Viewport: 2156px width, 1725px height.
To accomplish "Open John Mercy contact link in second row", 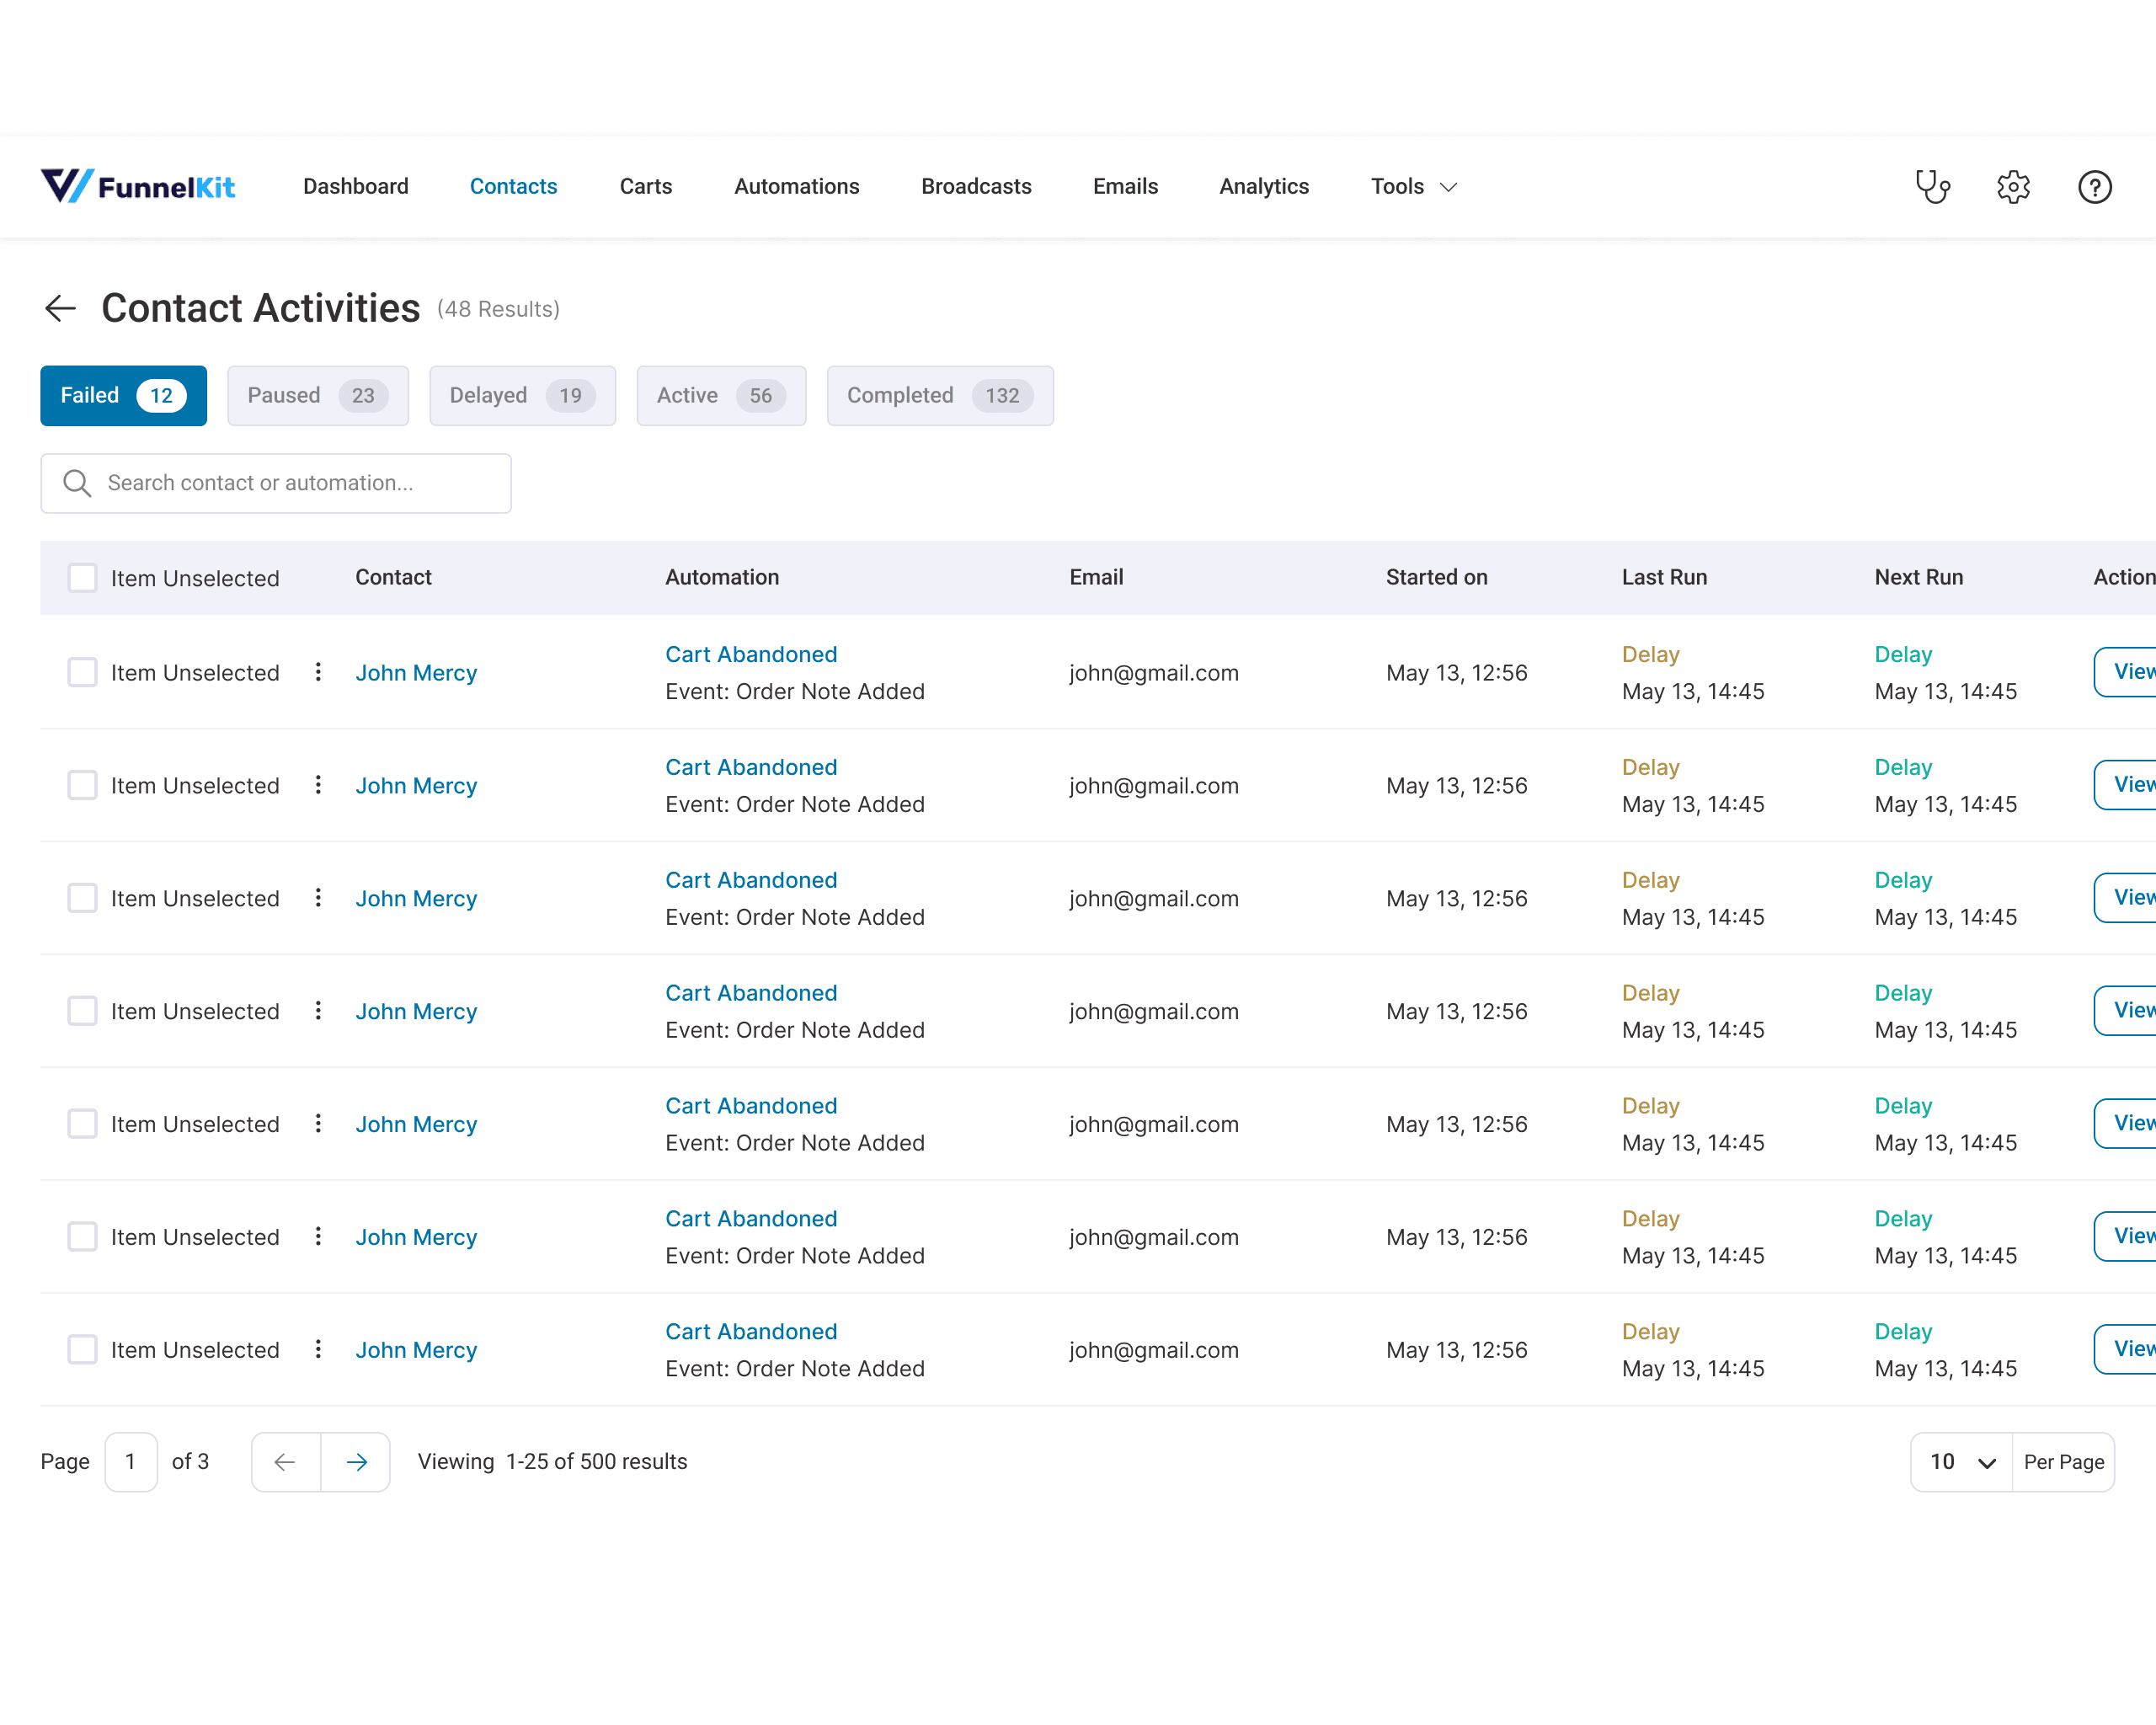I will [x=416, y=786].
